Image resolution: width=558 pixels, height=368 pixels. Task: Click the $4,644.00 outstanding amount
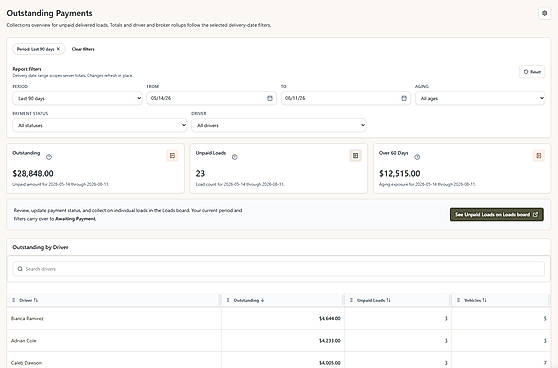(x=330, y=319)
